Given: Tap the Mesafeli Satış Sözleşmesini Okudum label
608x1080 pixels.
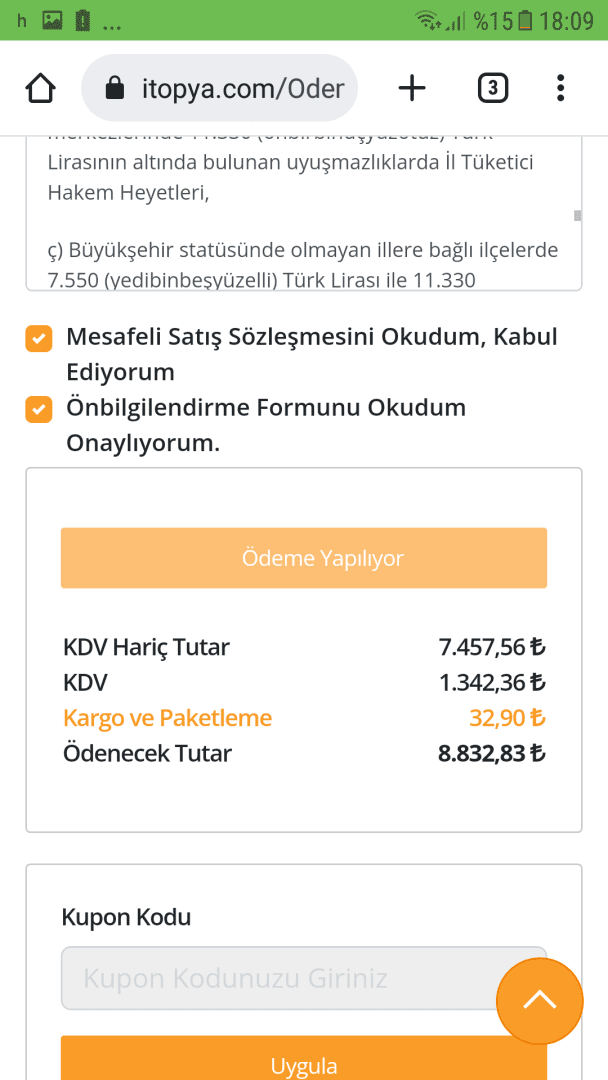Looking at the screenshot, I should [x=311, y=354].
